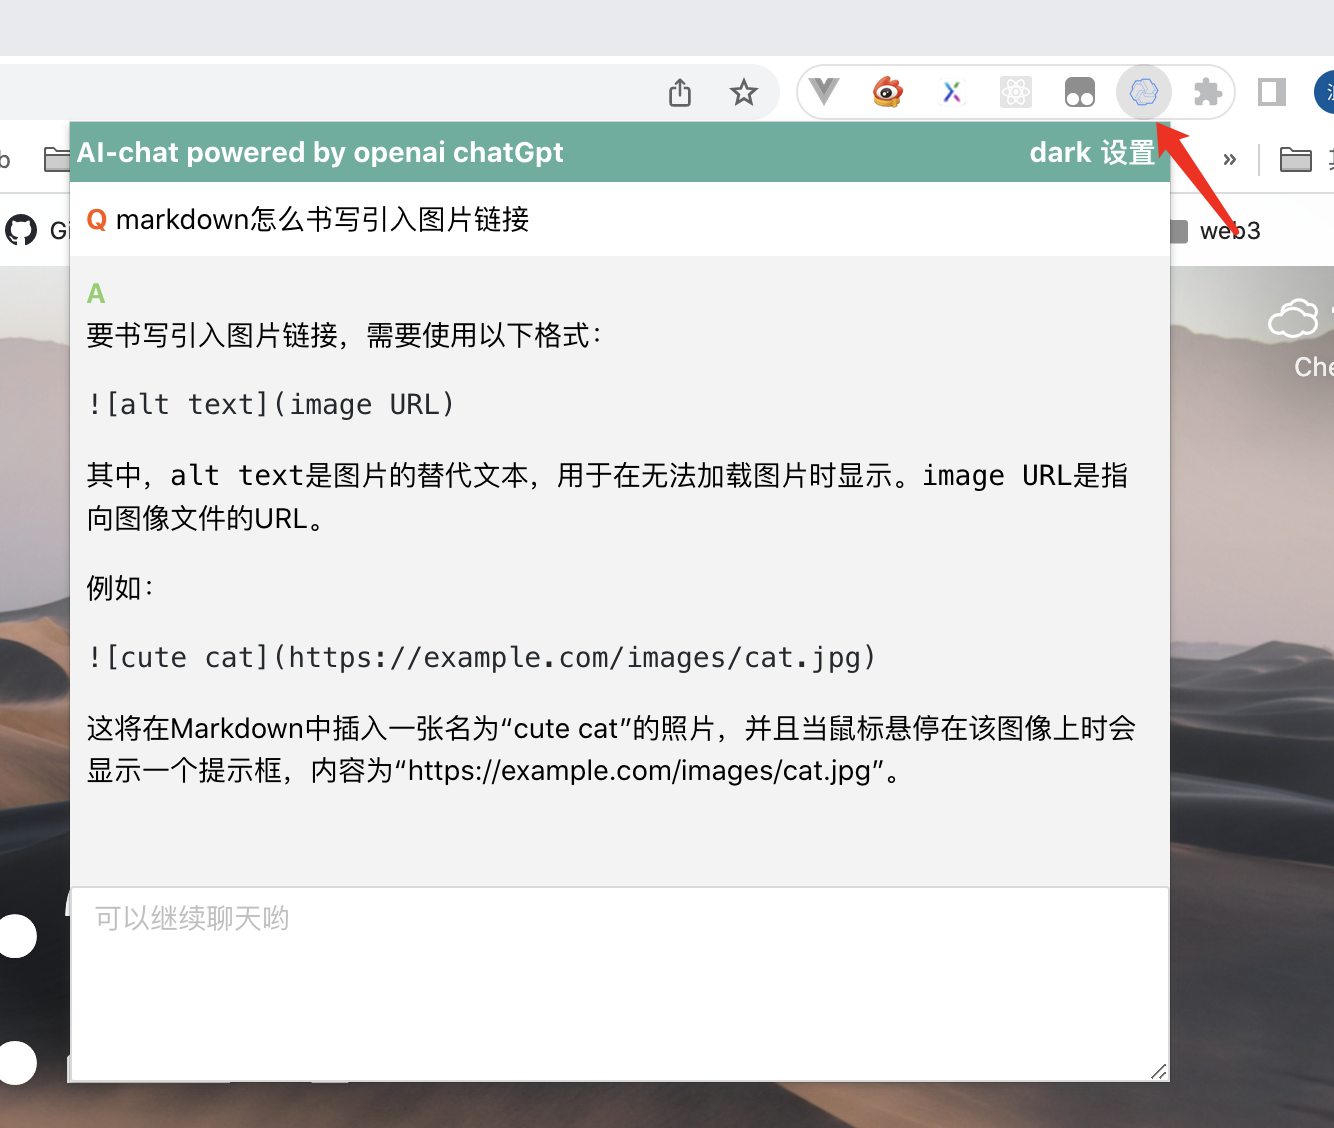Click the question text about markdown 图片链接

click(x=322, y=219)
